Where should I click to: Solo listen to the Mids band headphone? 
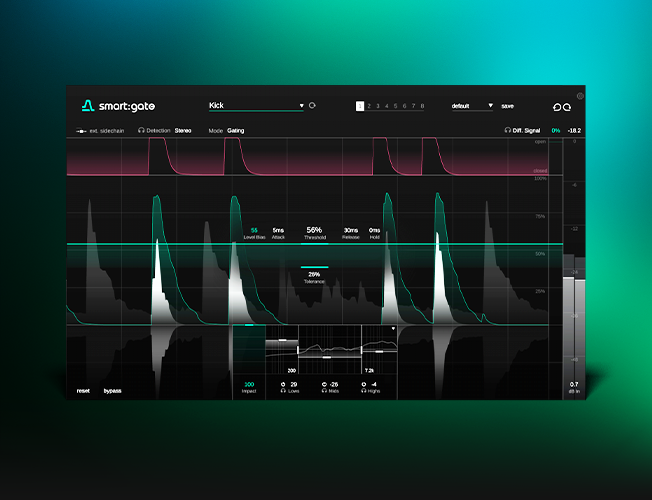(324, 391)
